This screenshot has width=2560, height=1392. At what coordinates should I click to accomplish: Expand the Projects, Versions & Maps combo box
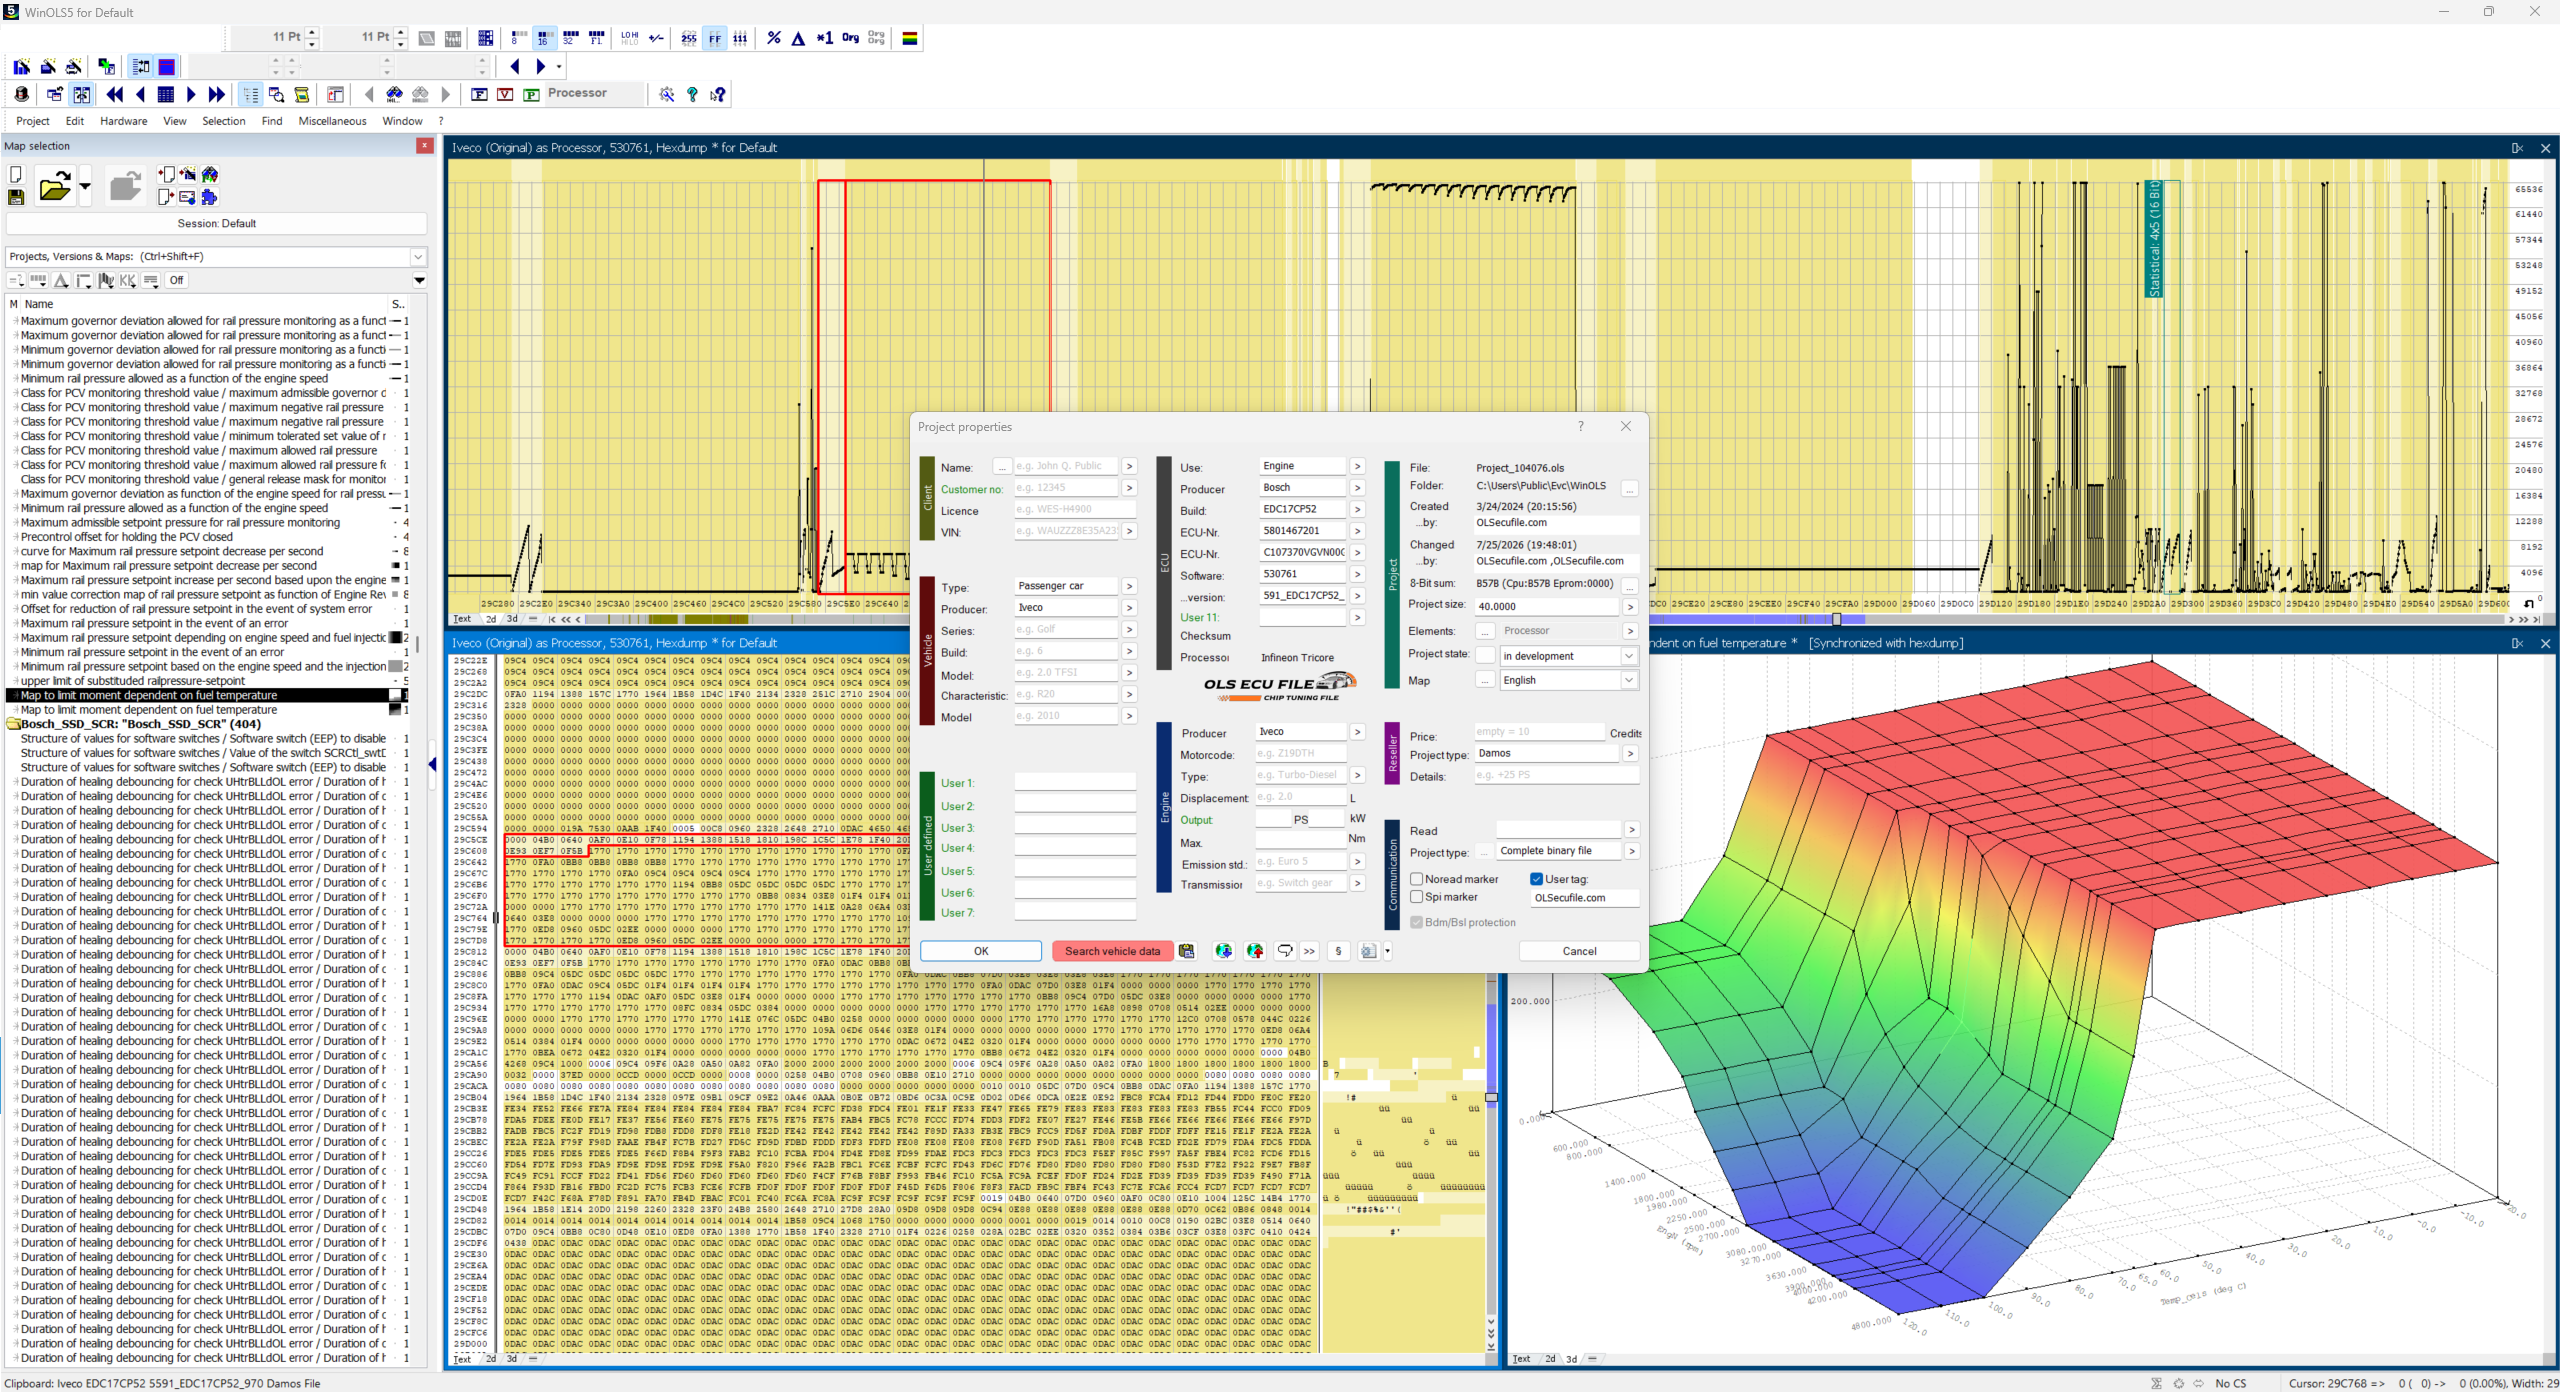(x=217, y=257)
